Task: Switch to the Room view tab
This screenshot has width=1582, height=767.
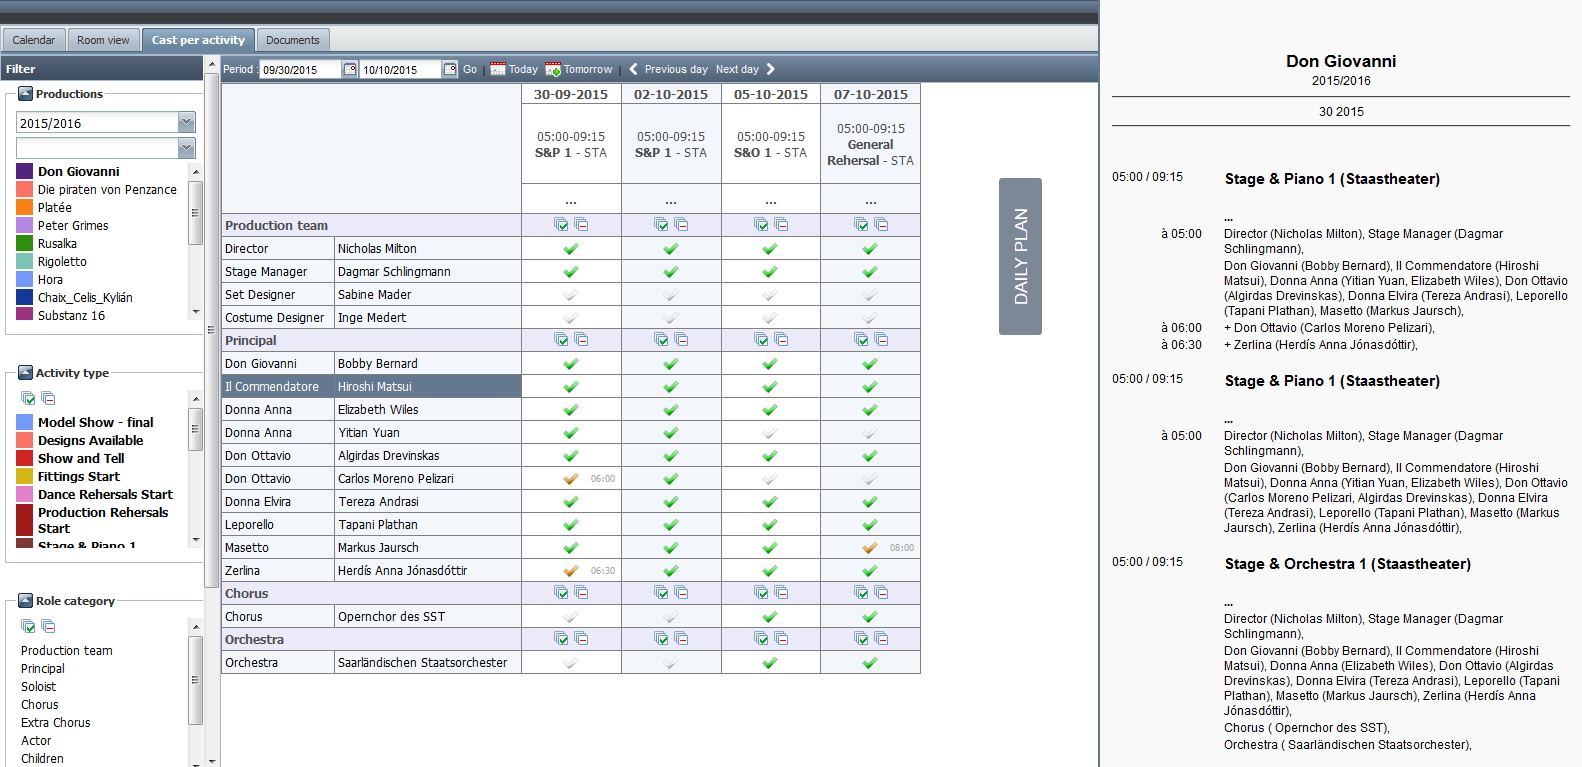Action: [103, 40]
